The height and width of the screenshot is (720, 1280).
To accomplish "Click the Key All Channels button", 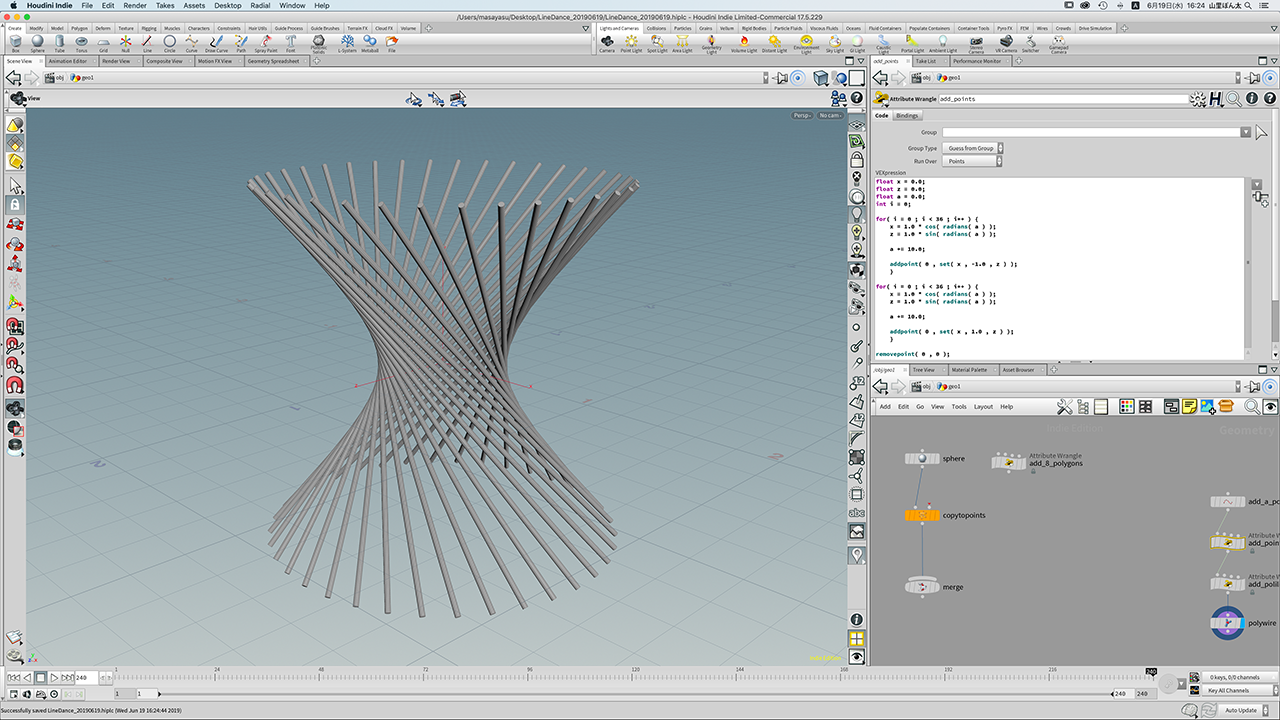I will (x=1228, y=690).
